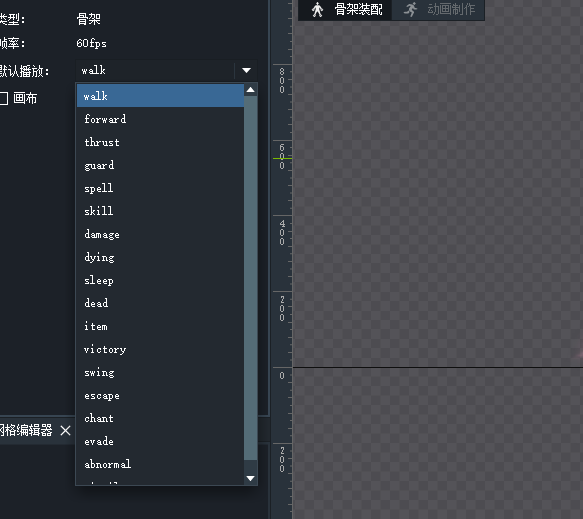Click the walking figure icon on 骨架装配

pyautogui.click(x=317, y=10)
